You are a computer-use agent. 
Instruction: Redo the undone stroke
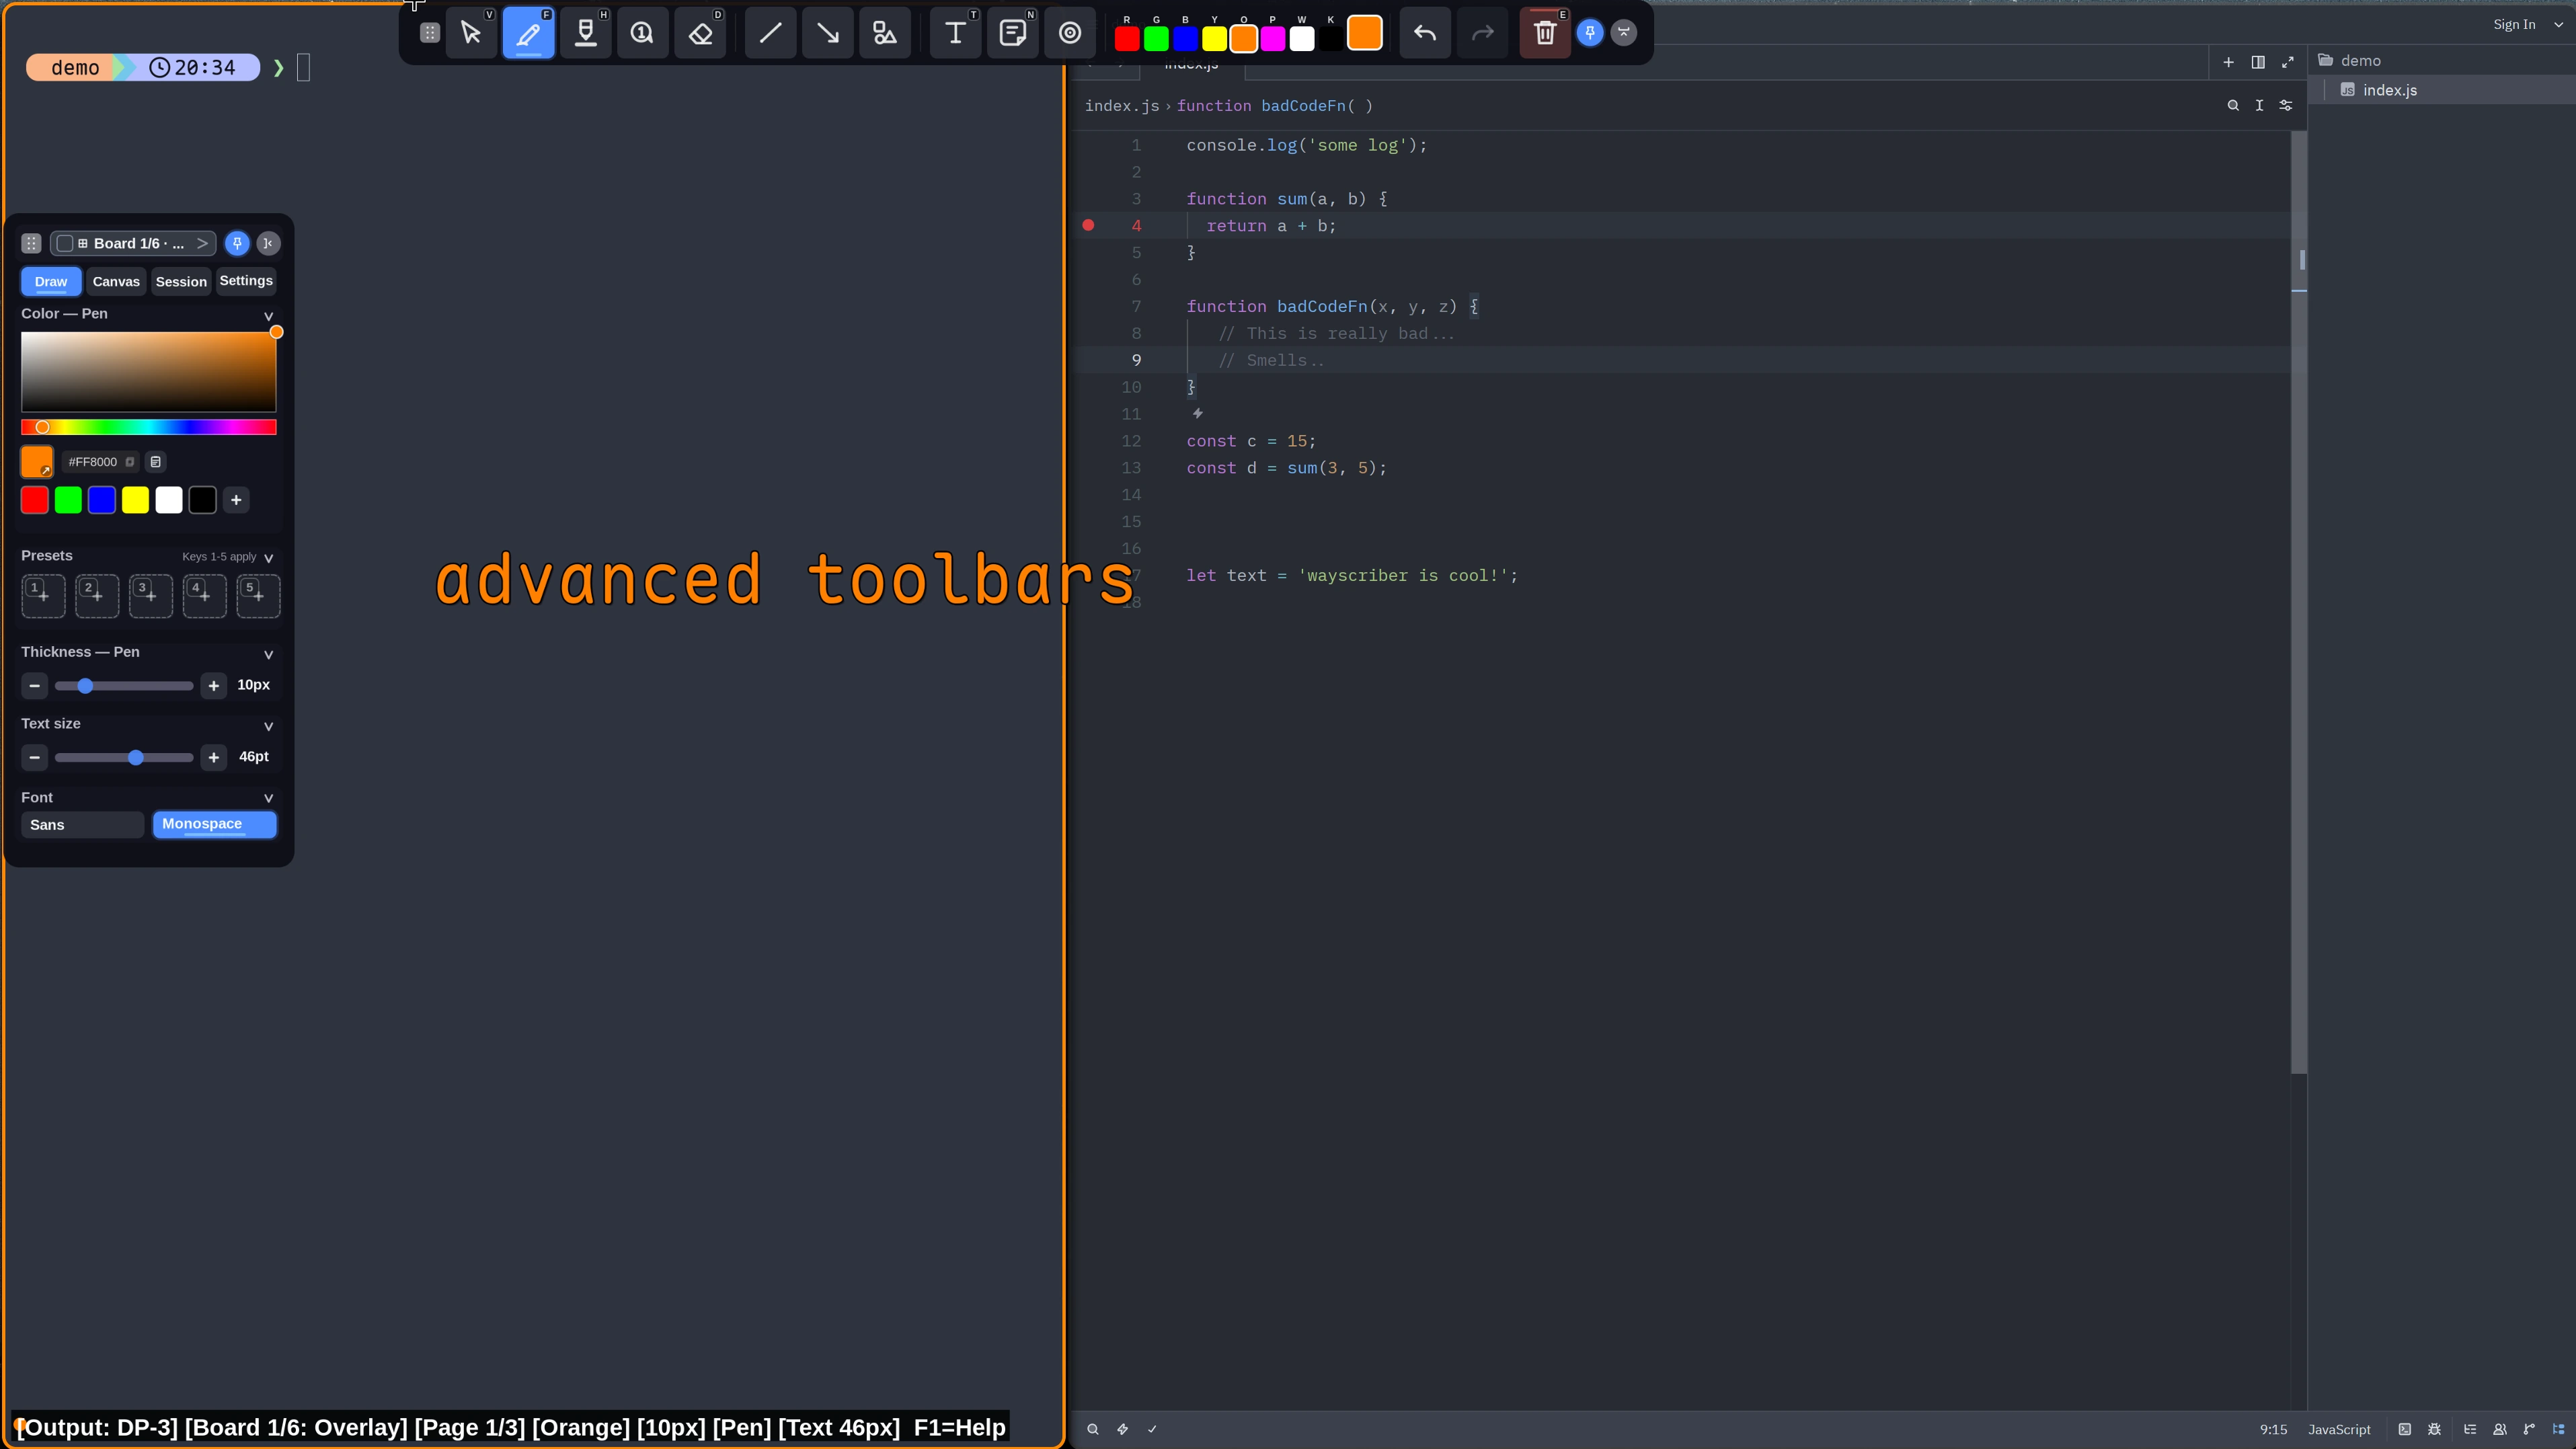coord(1482,33)
